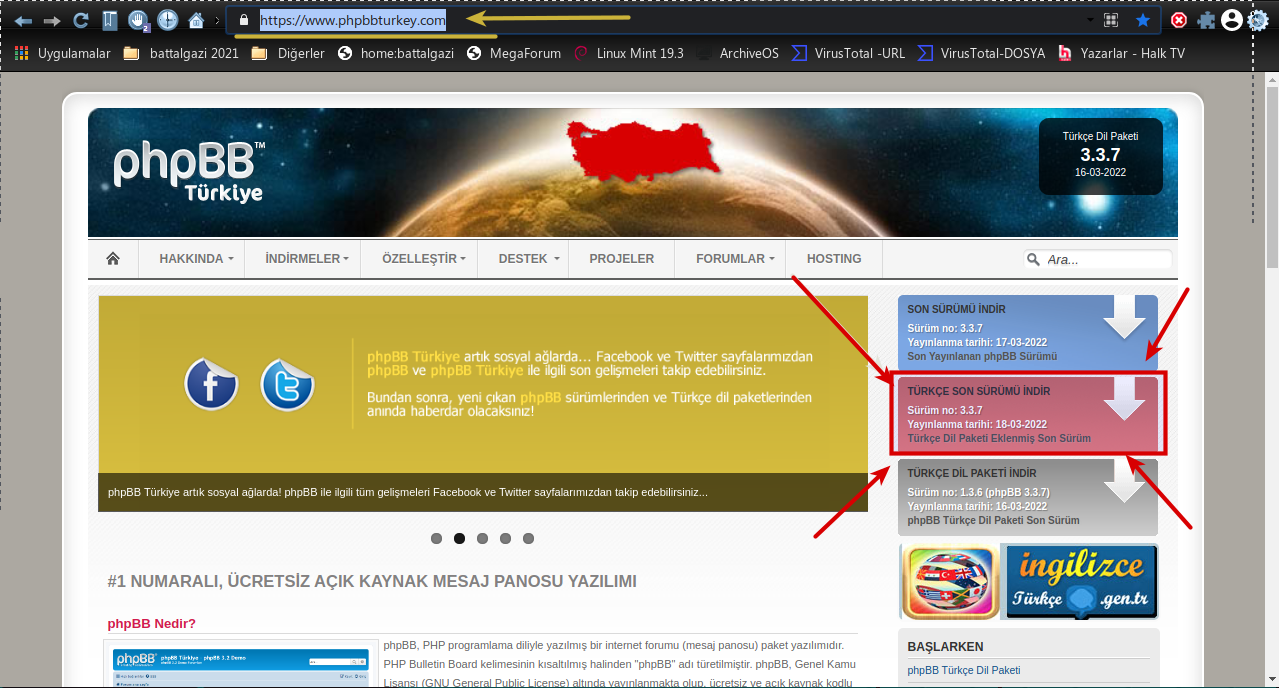Open the bookmarks panel icon in toolbar
1279x688 pixels.
pyautogui.click(x=110, y=20)
